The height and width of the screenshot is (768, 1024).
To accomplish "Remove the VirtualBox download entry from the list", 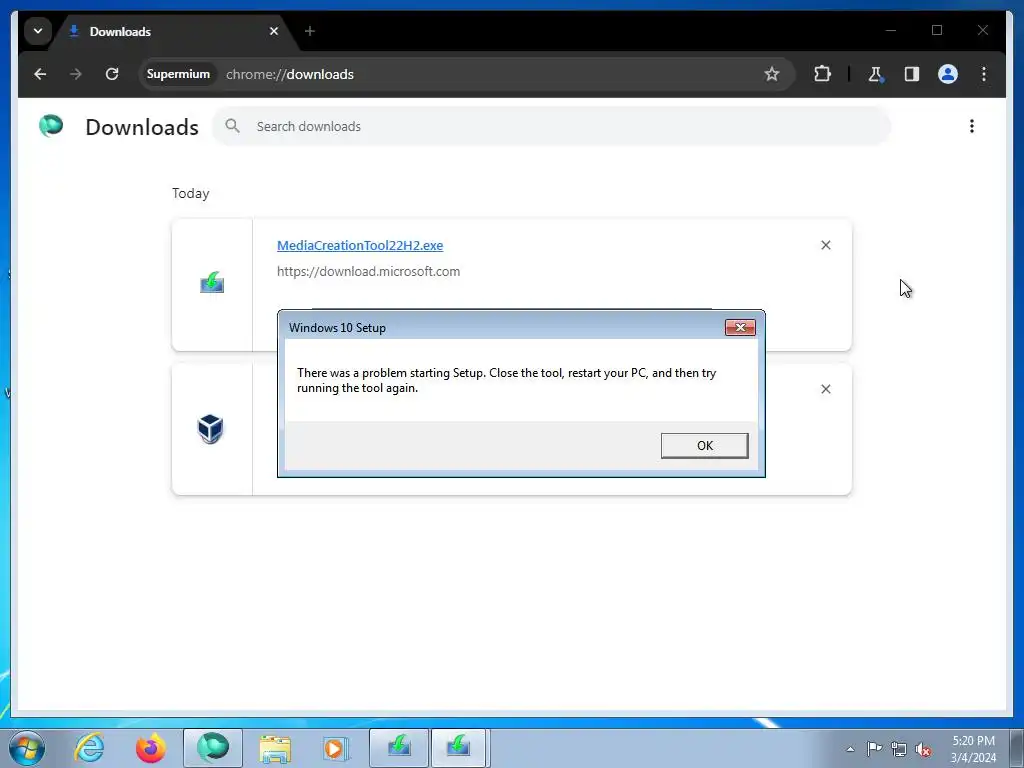I will 825,389.
